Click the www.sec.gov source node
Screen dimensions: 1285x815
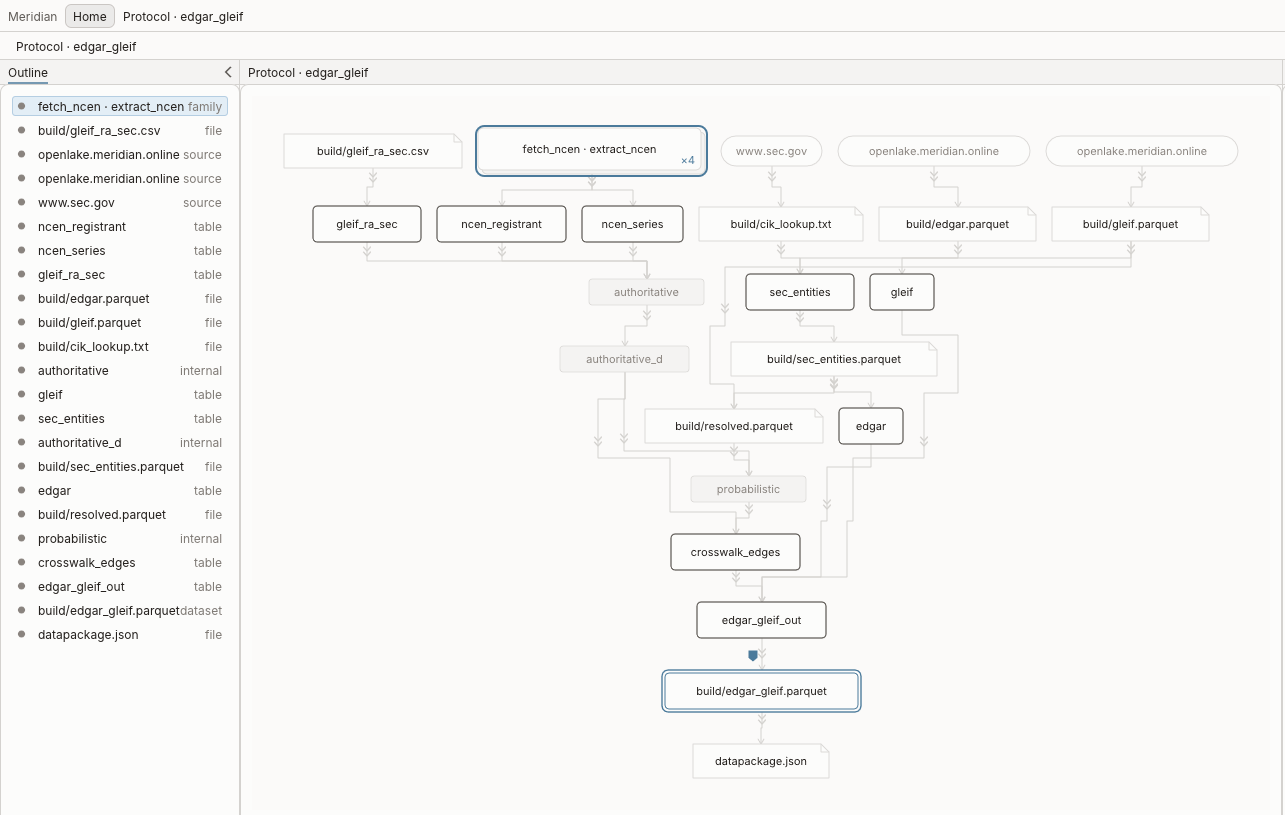[x=771, y=151]
